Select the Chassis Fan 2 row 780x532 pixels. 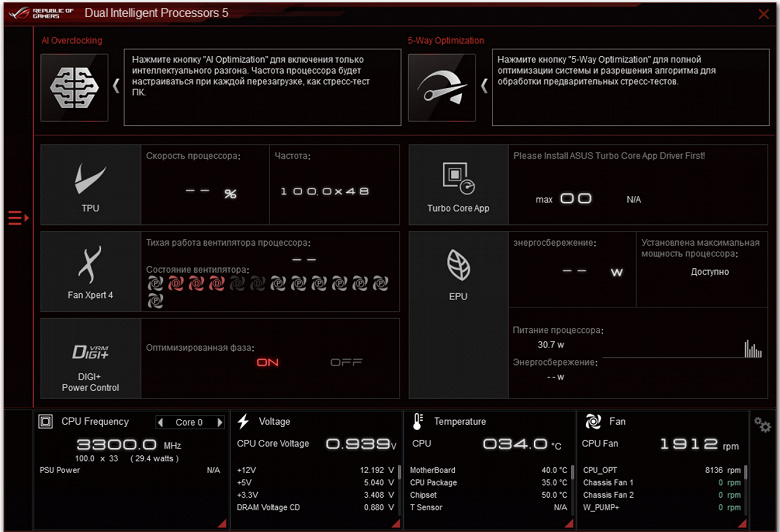click(x=662, y=495)
